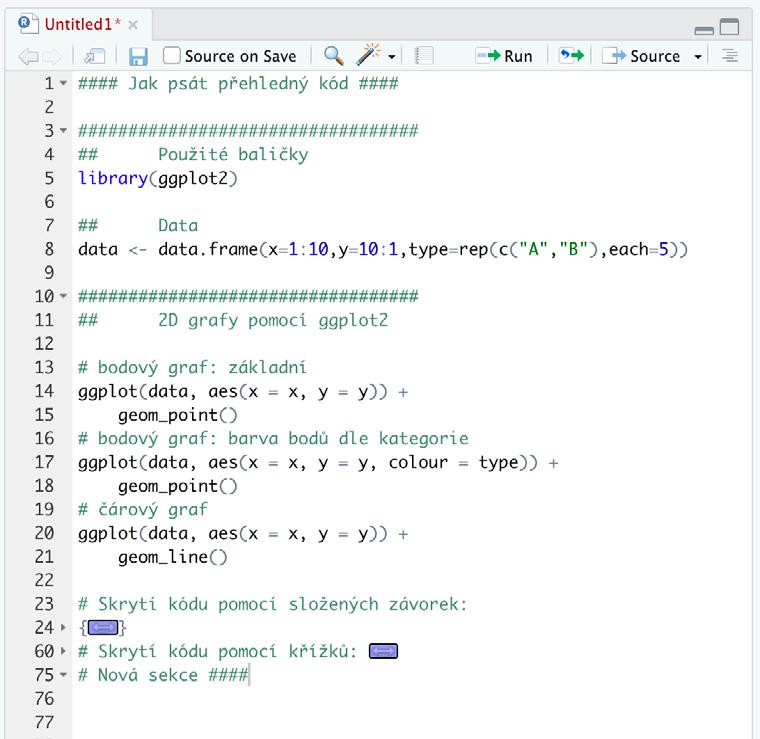
Task: Run the current line with Run button
Action: pyautogui.click(x=504, y=56)
